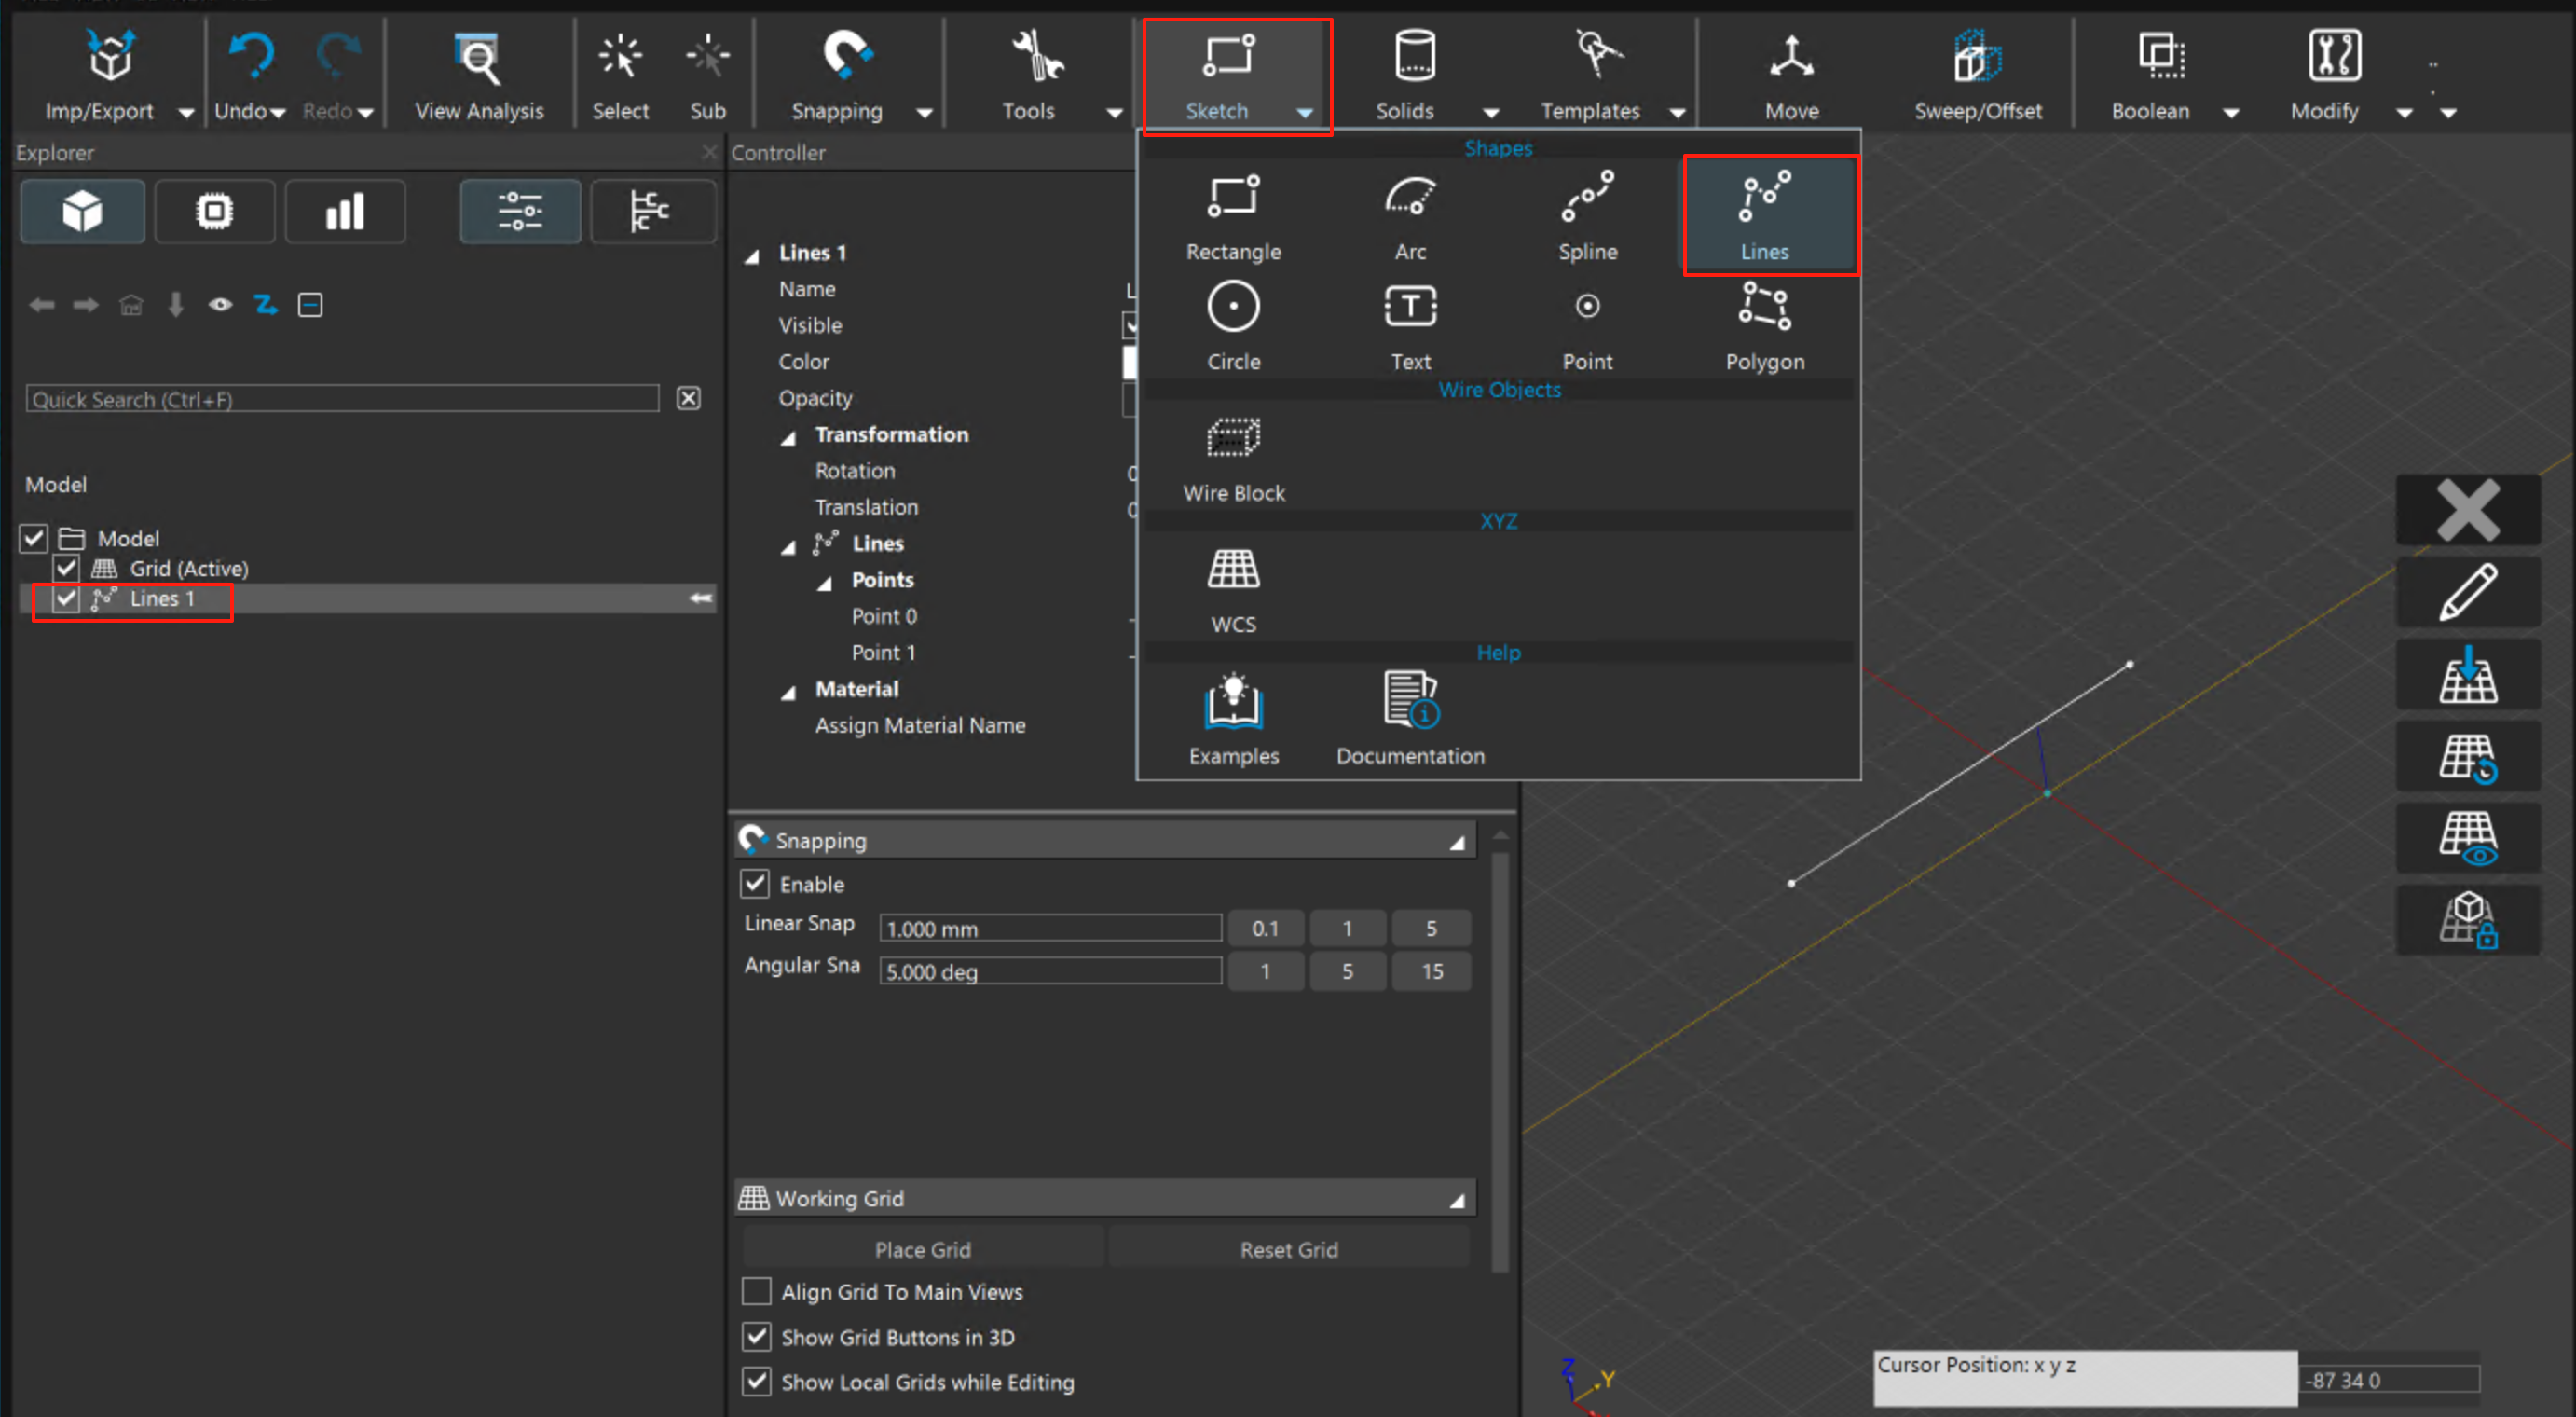The width and height of the screenshot is (2576, 1417).
Task: Click the Quick Search field
Action: [341, 399]
